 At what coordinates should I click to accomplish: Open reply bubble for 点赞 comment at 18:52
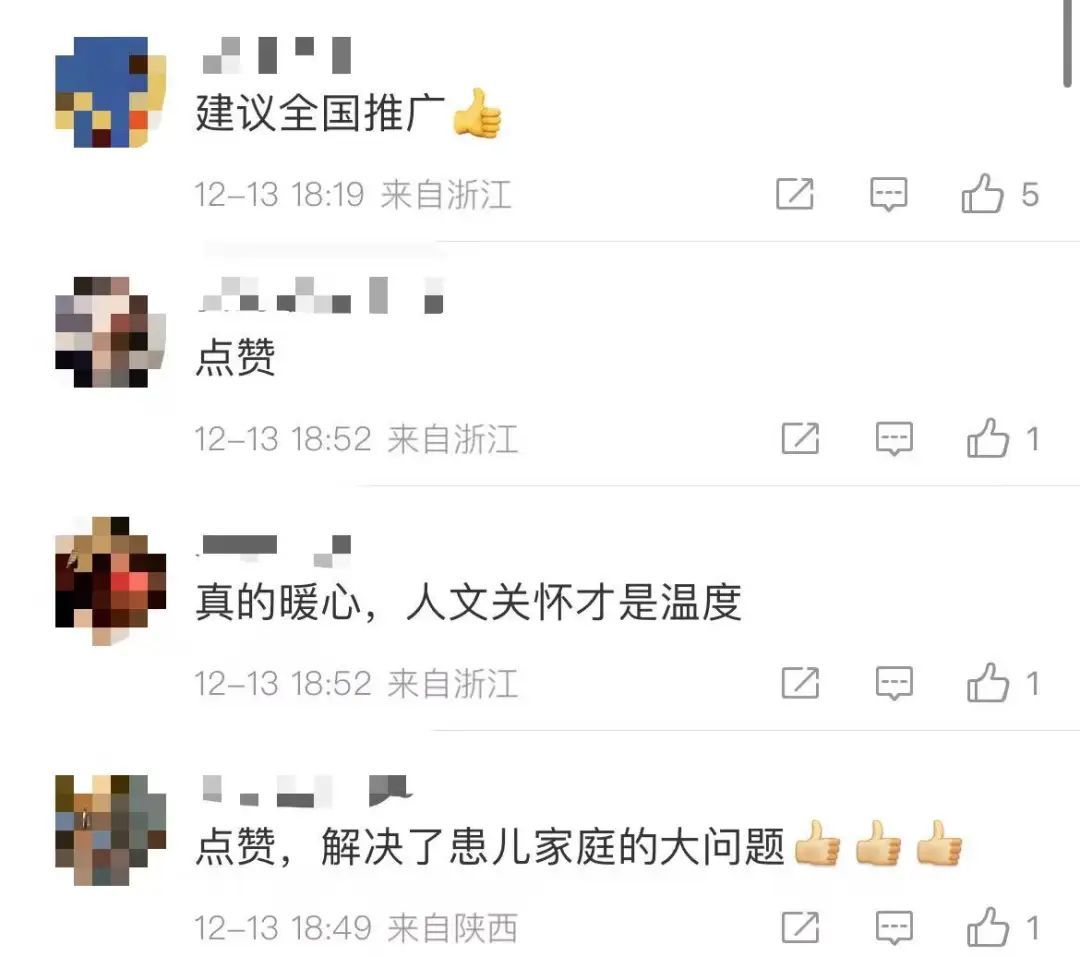[894, 439]
